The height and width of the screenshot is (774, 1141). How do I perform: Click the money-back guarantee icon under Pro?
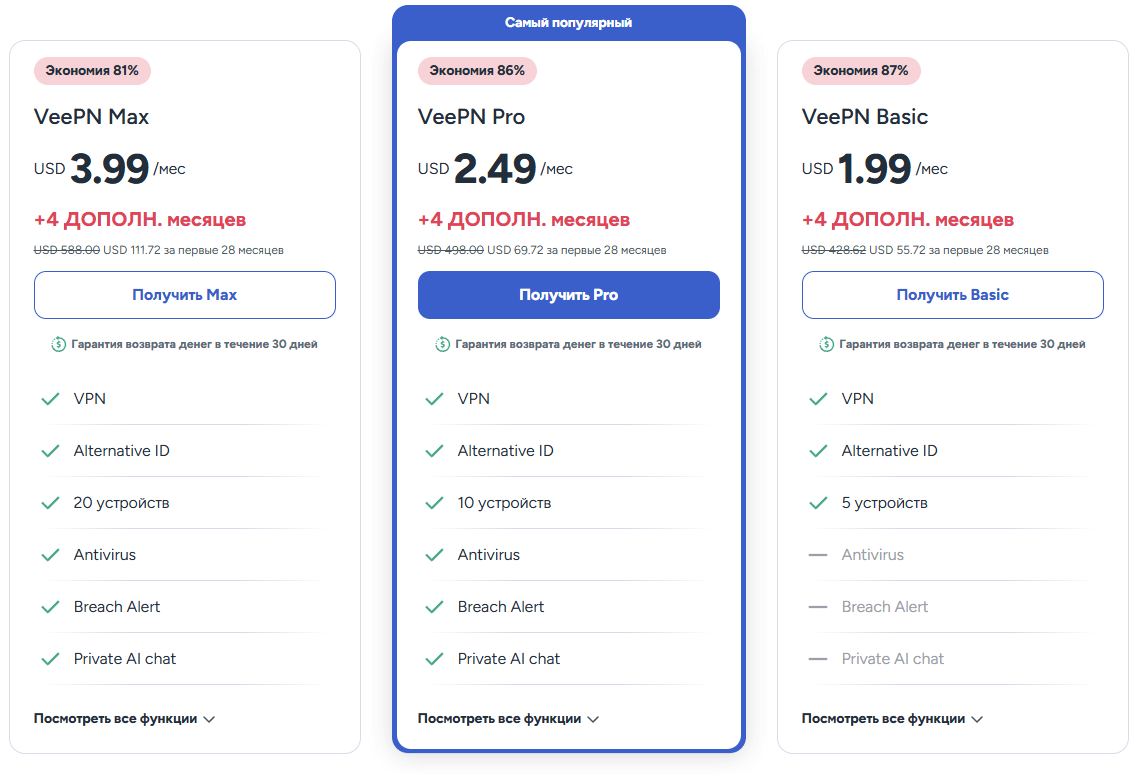point(443,344)
